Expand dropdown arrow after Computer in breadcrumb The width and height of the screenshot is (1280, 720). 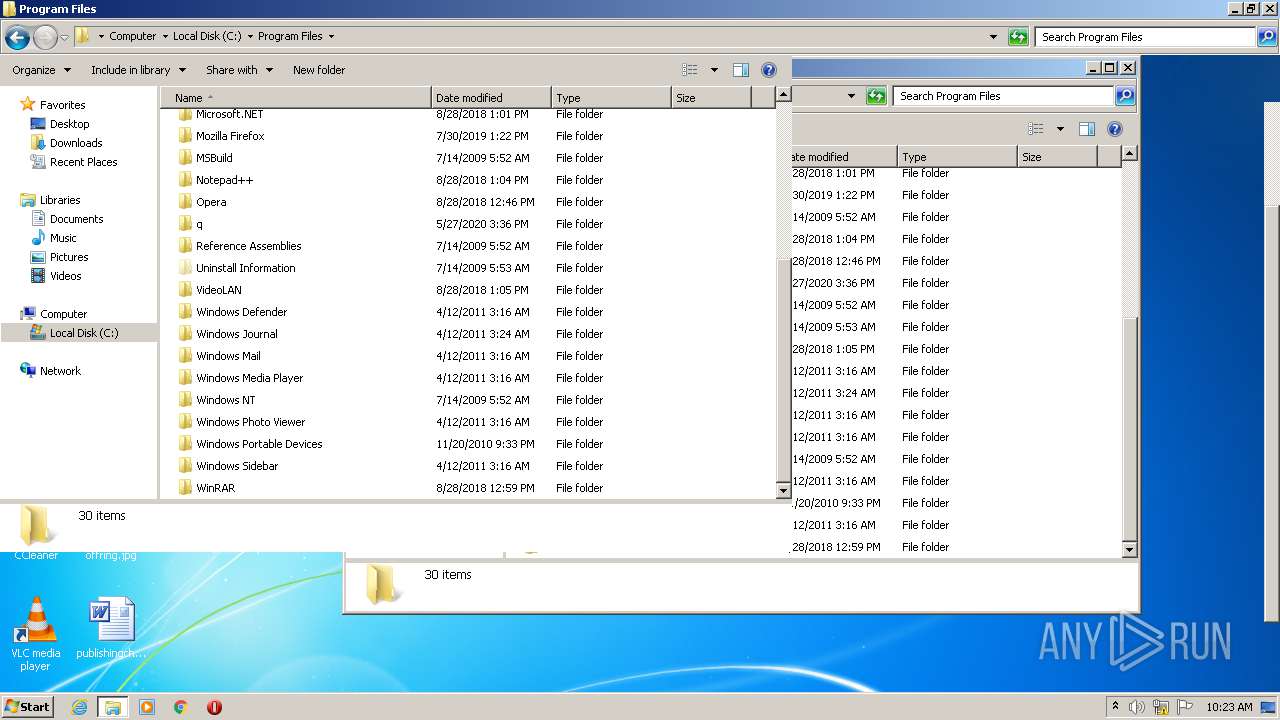(164, 37)
